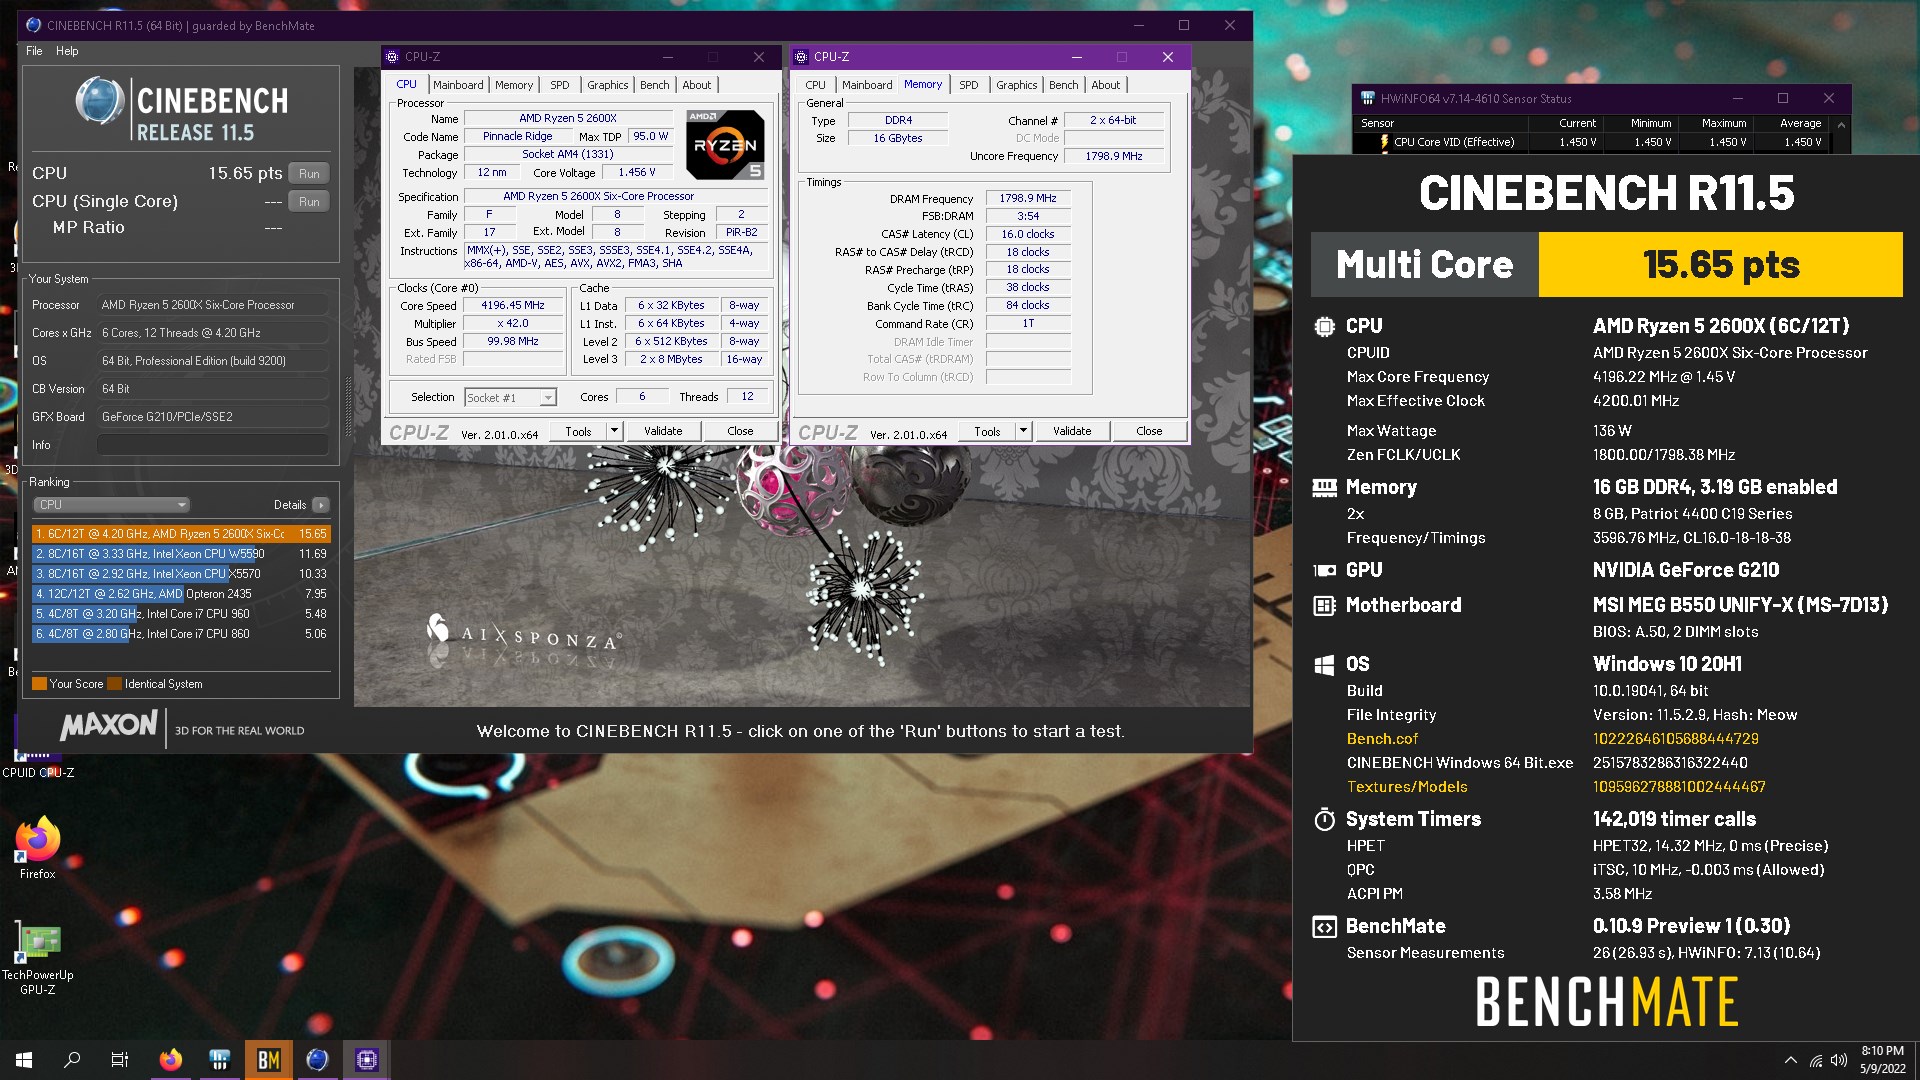Open the Windows Start menu
The height and width of the screenshot is (1080, 1920).
(24, 1060)
